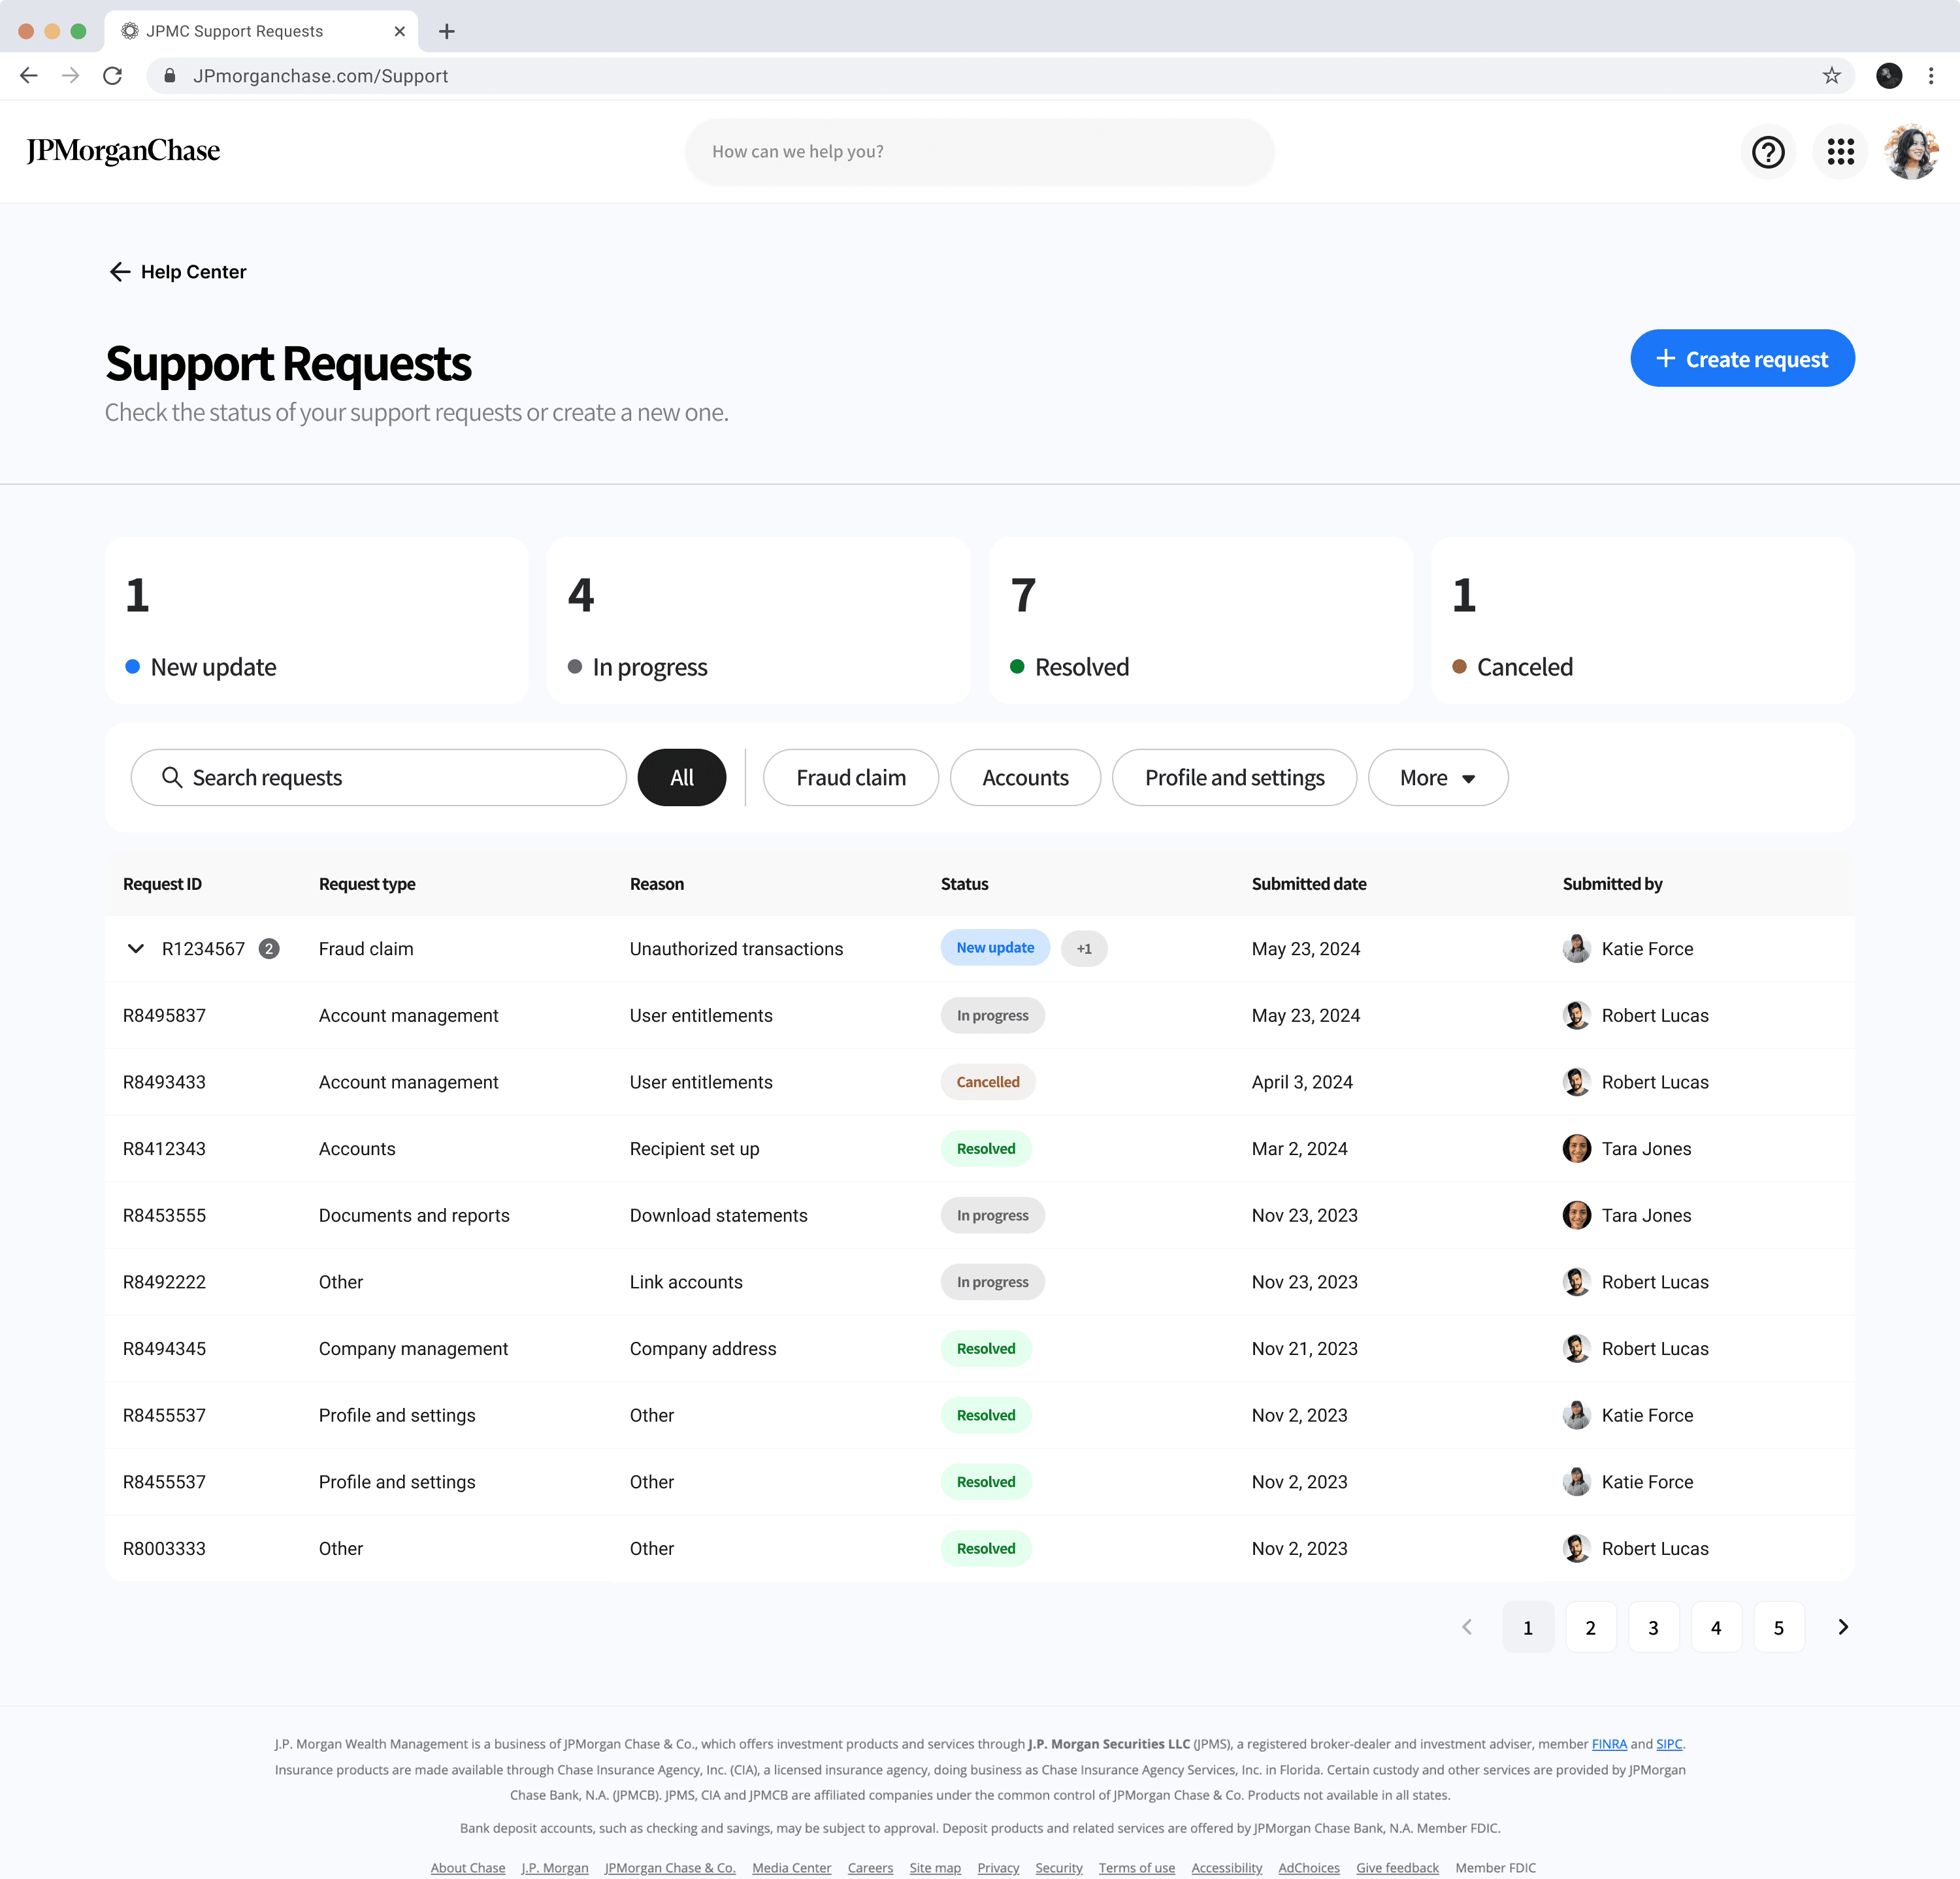Open the More filters dropdown
Screen dimensions: 1960x1879
click(1437, 777)
